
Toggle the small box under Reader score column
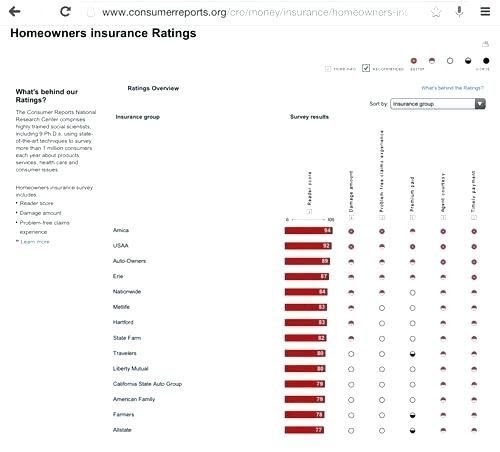(x=309, y=212)
